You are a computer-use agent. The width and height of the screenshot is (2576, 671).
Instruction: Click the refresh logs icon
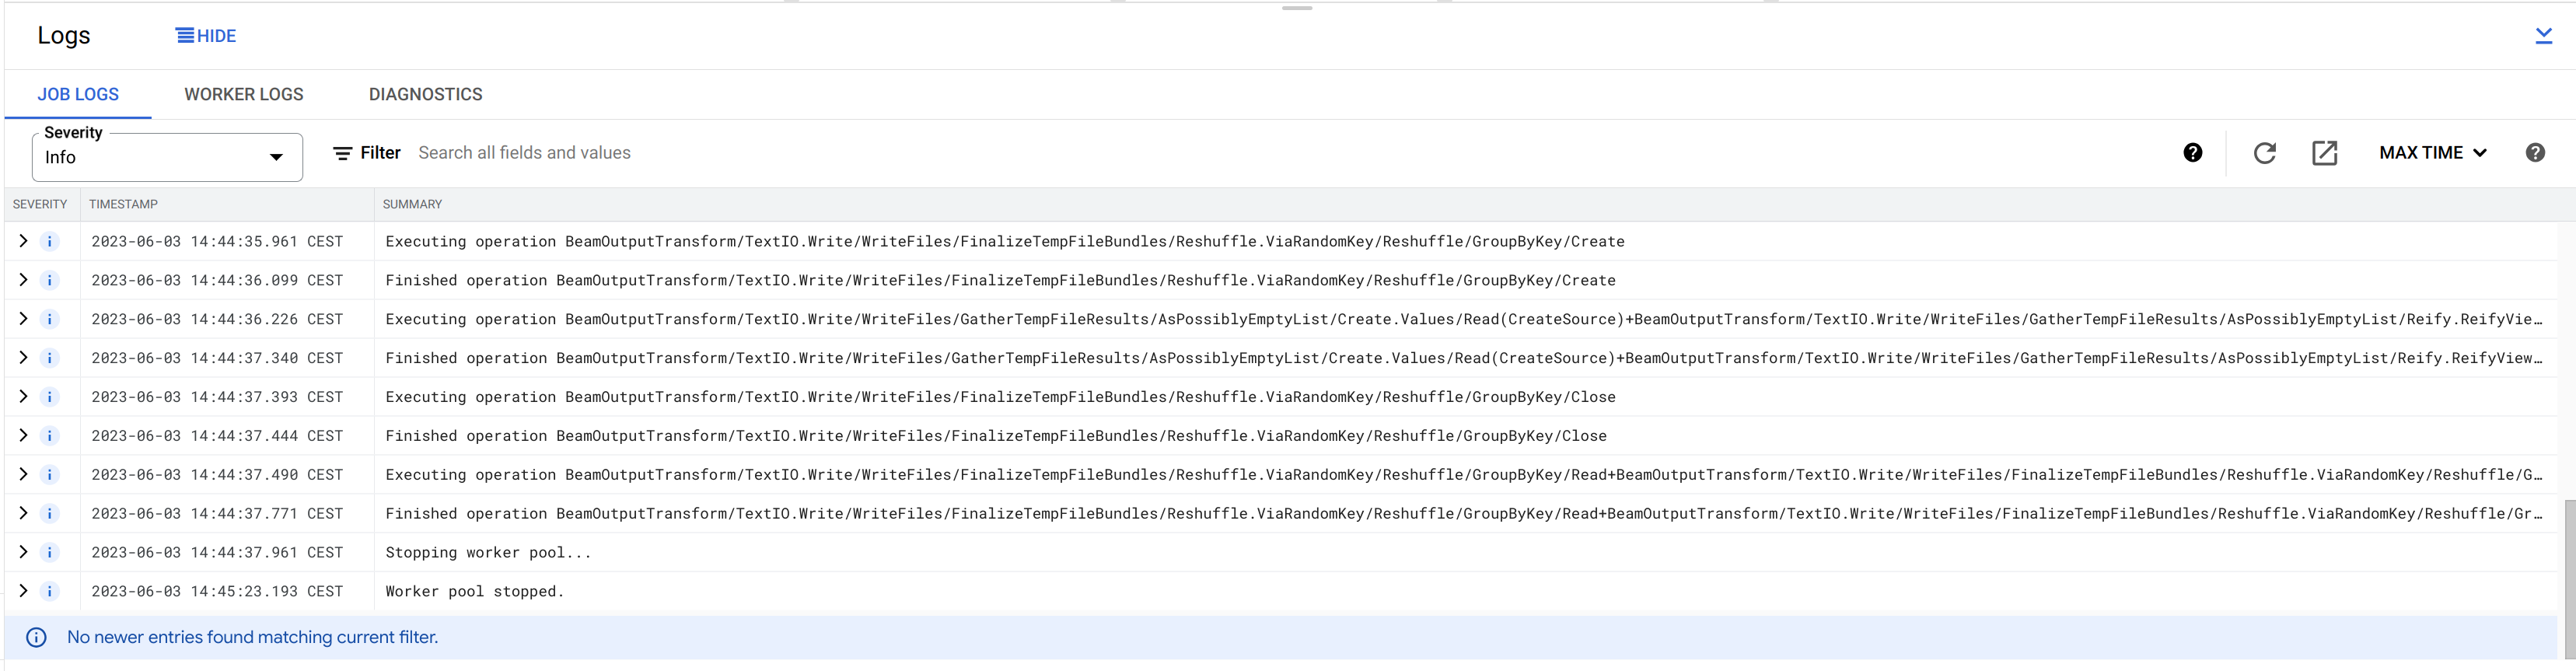click(2264, 153)
